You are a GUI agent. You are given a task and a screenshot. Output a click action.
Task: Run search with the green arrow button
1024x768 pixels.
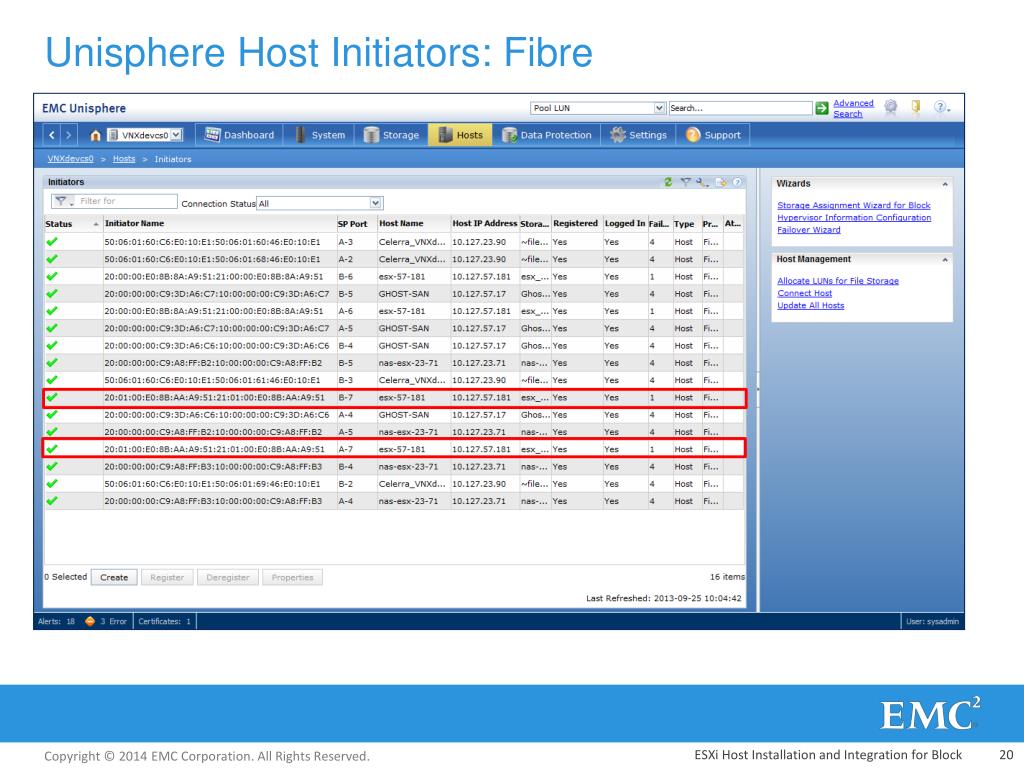tap(822, 108)
